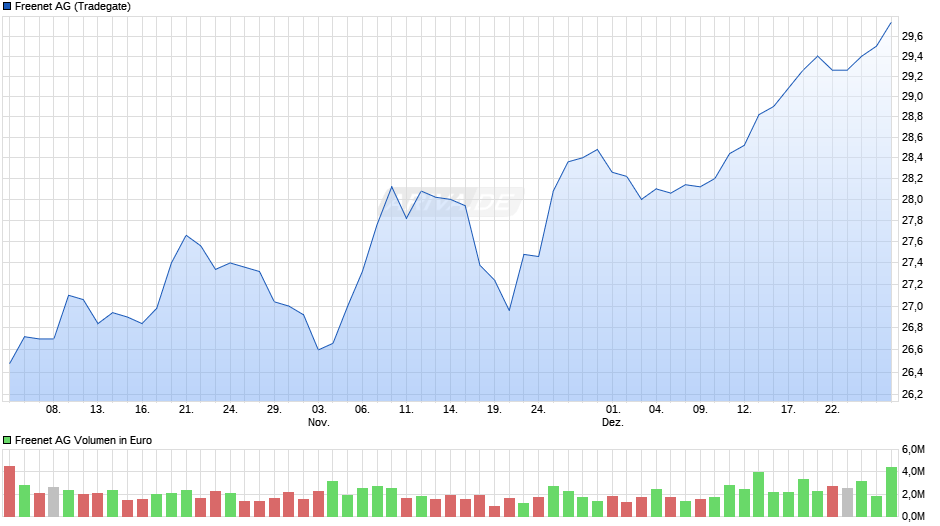Click the 01. date label above Dez.
This screenshot has height=526, width=940.
[x=613, y=409]
